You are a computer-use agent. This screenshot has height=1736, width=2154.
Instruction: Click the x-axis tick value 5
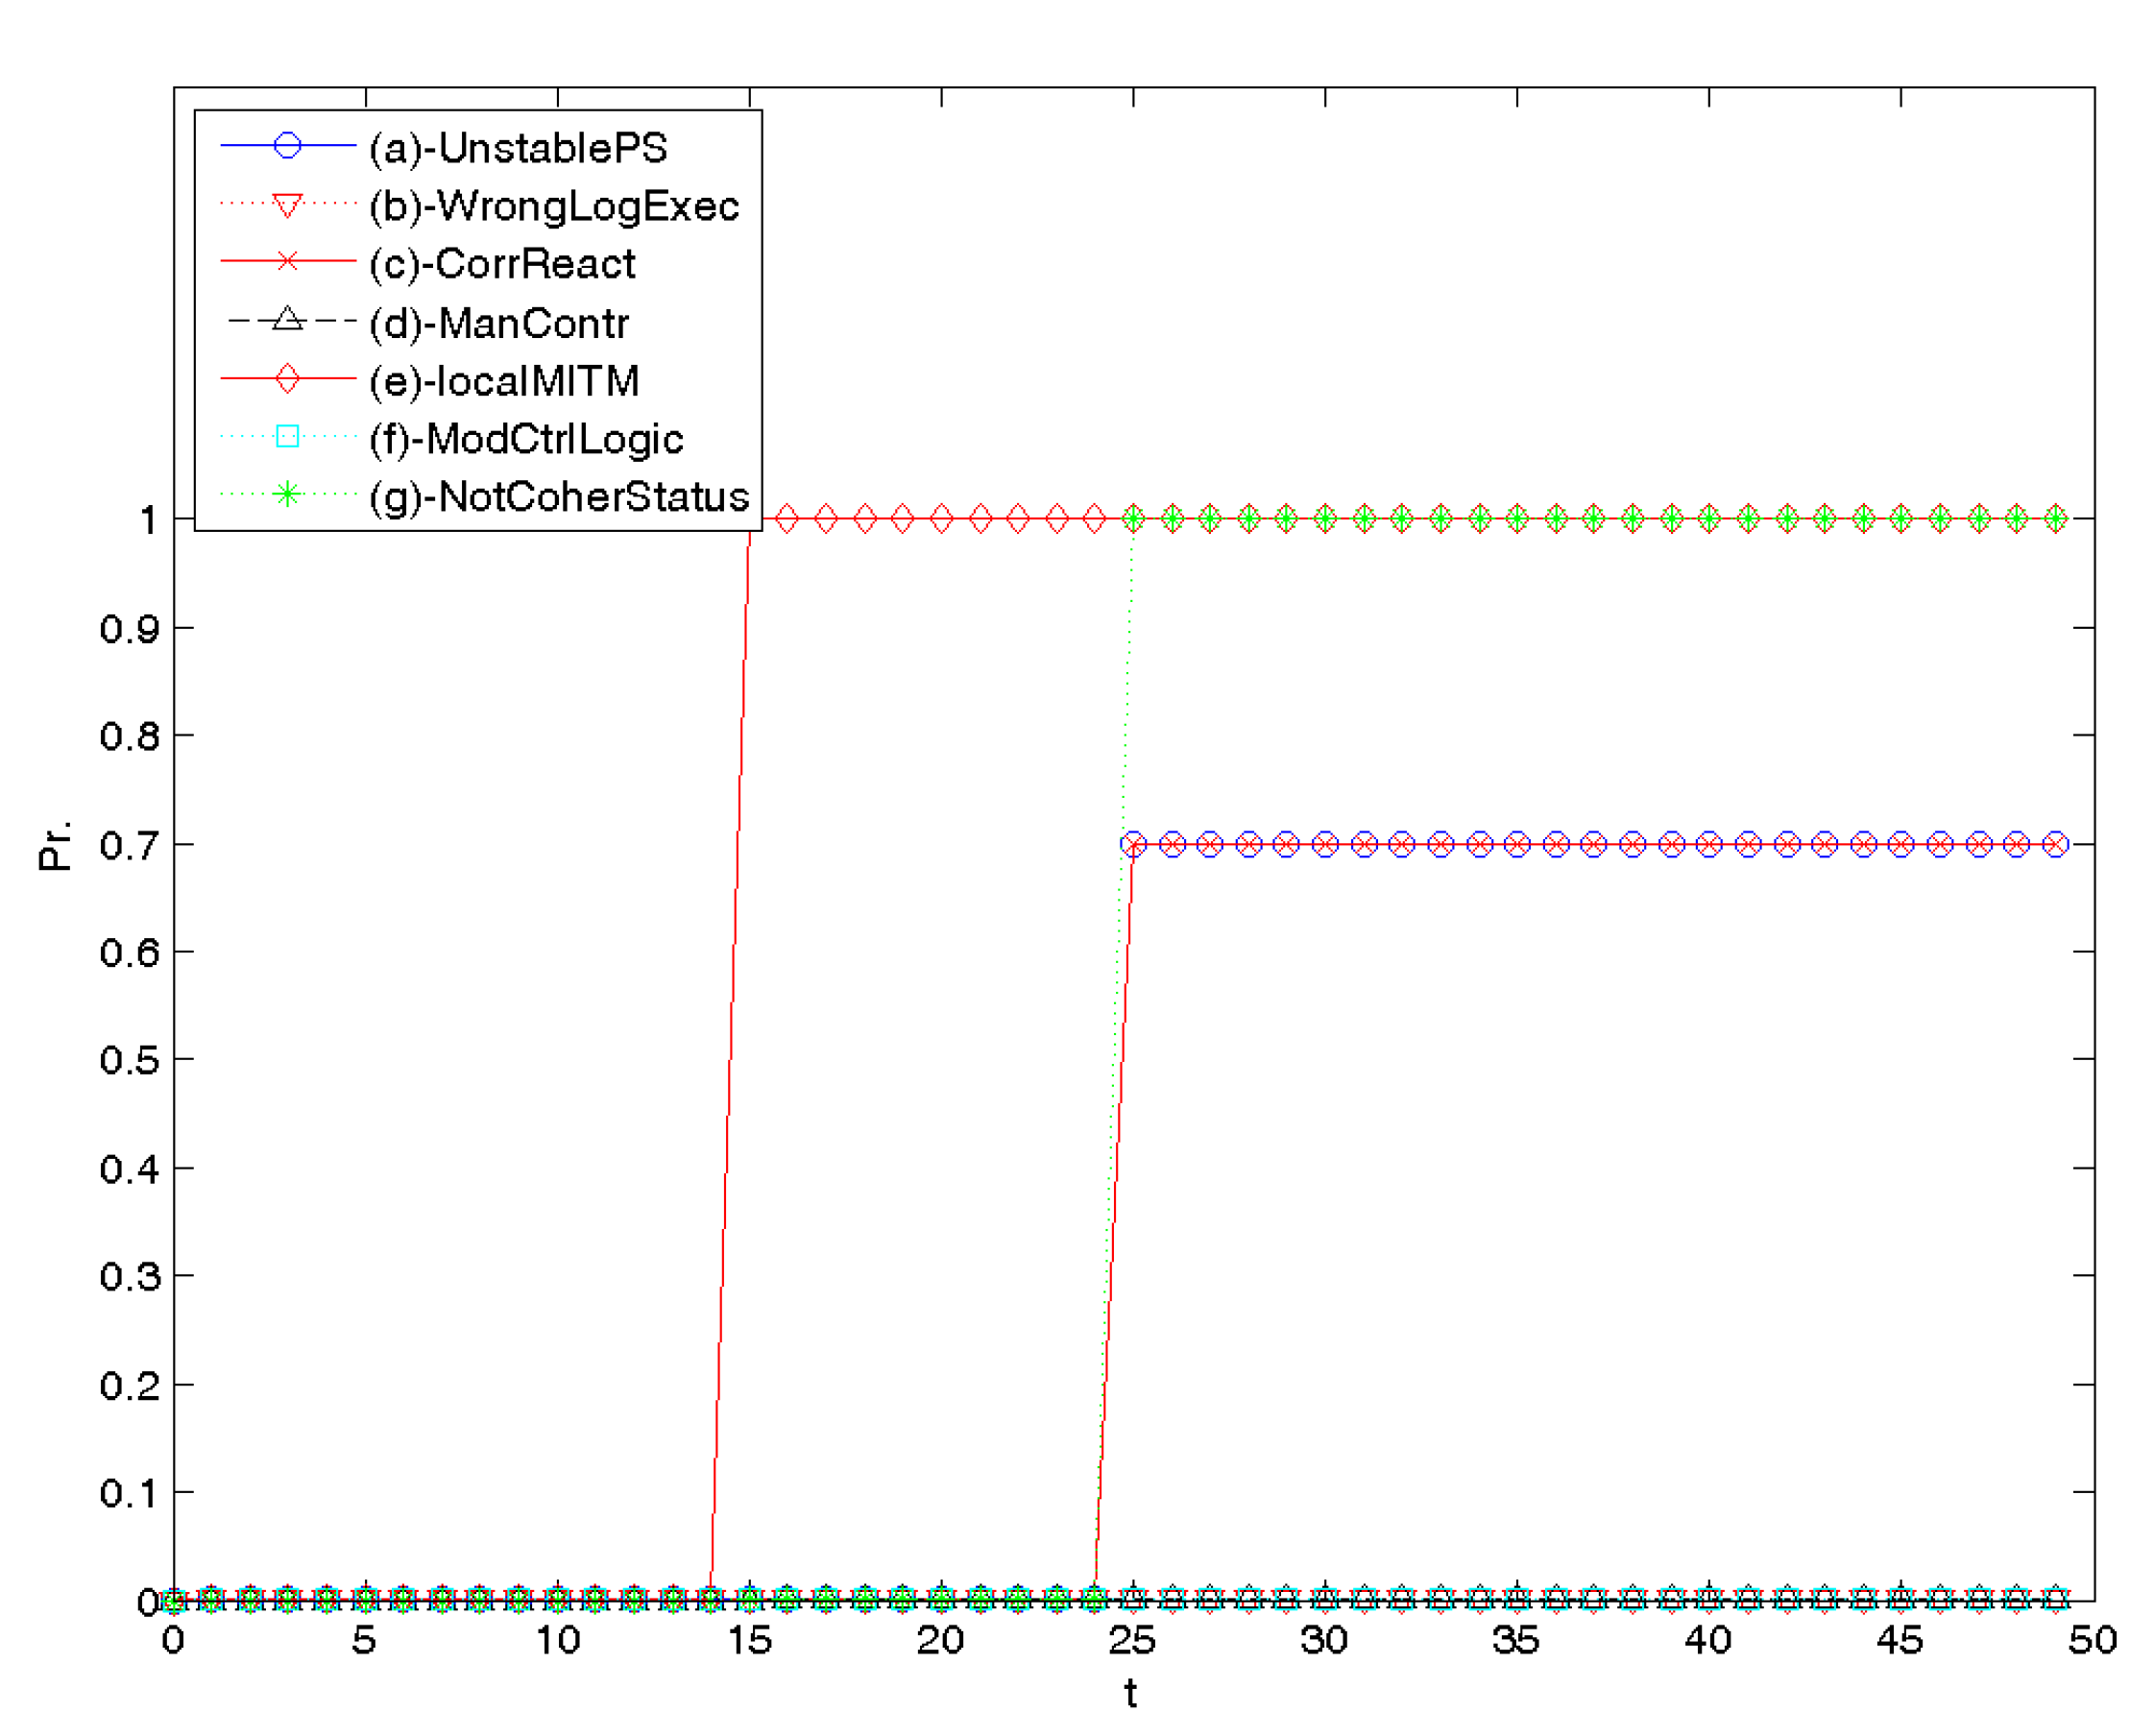[364, 1641]
